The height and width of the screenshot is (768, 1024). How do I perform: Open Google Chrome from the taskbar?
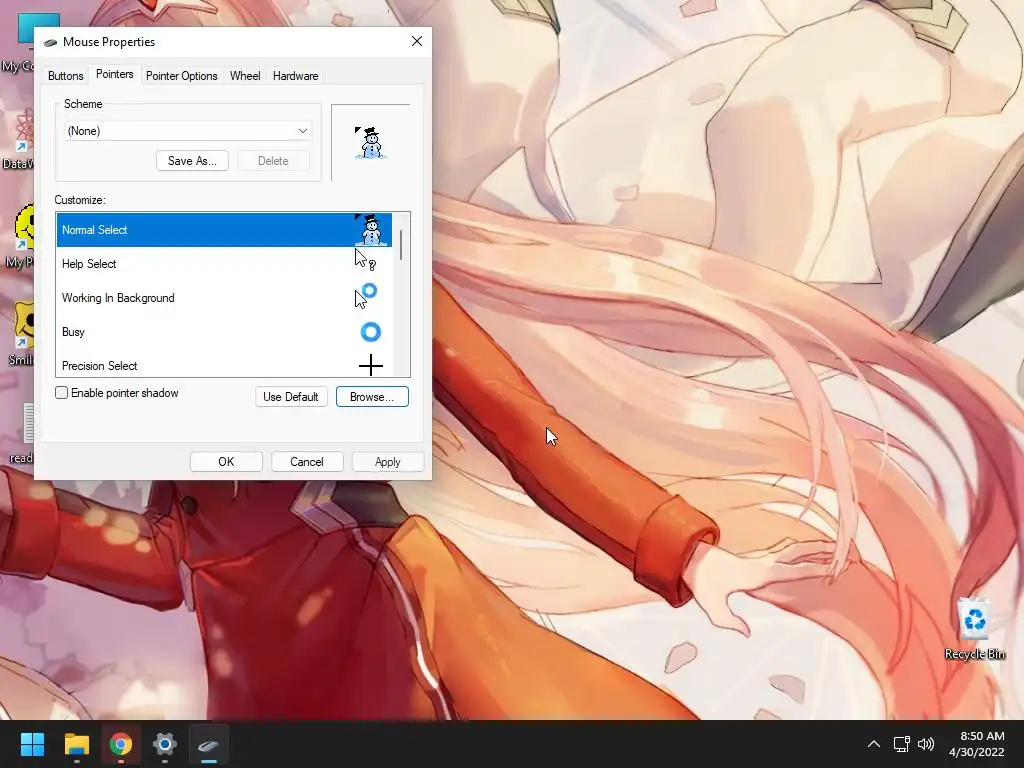[121, 744]
